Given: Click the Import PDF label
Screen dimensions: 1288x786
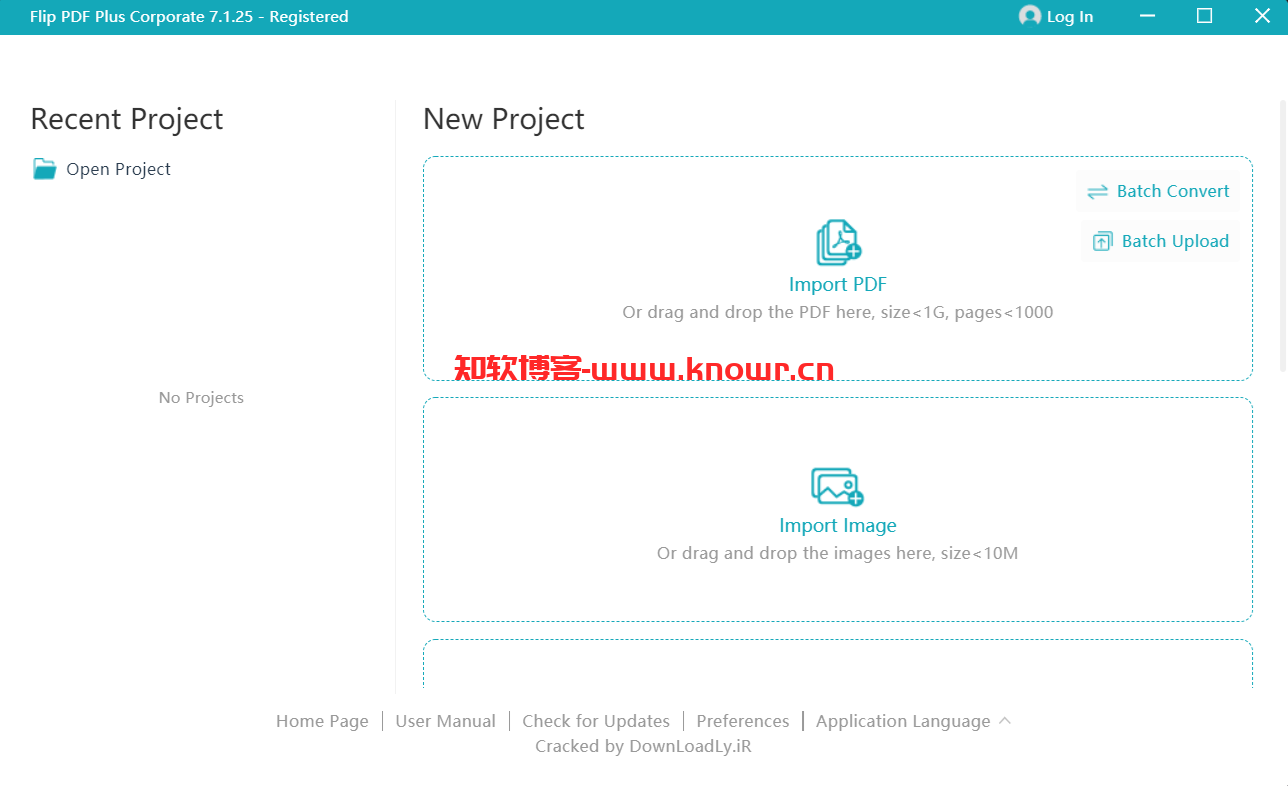Looking at the screenshot, I should click(838, 284).
